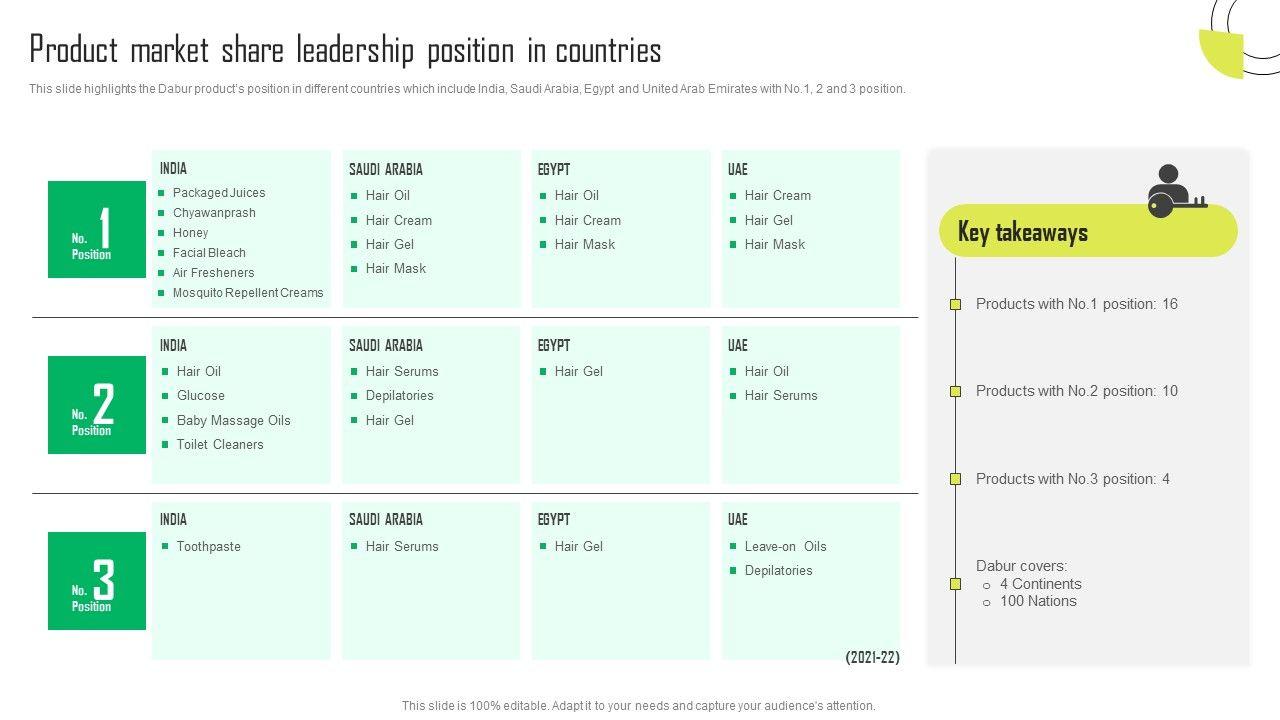The image size is (1280, 720).
Task: Click the slide title about market share leadership
Action: click(x=345, y=50)
